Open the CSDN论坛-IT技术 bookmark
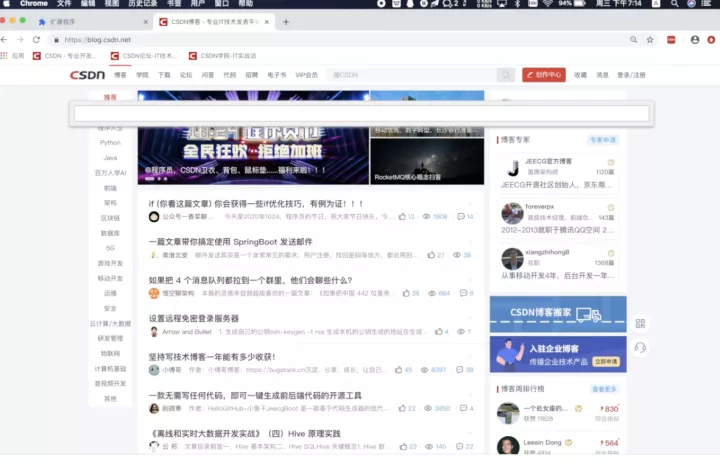The height and width of the screenshot is (461, 720). 144,56
